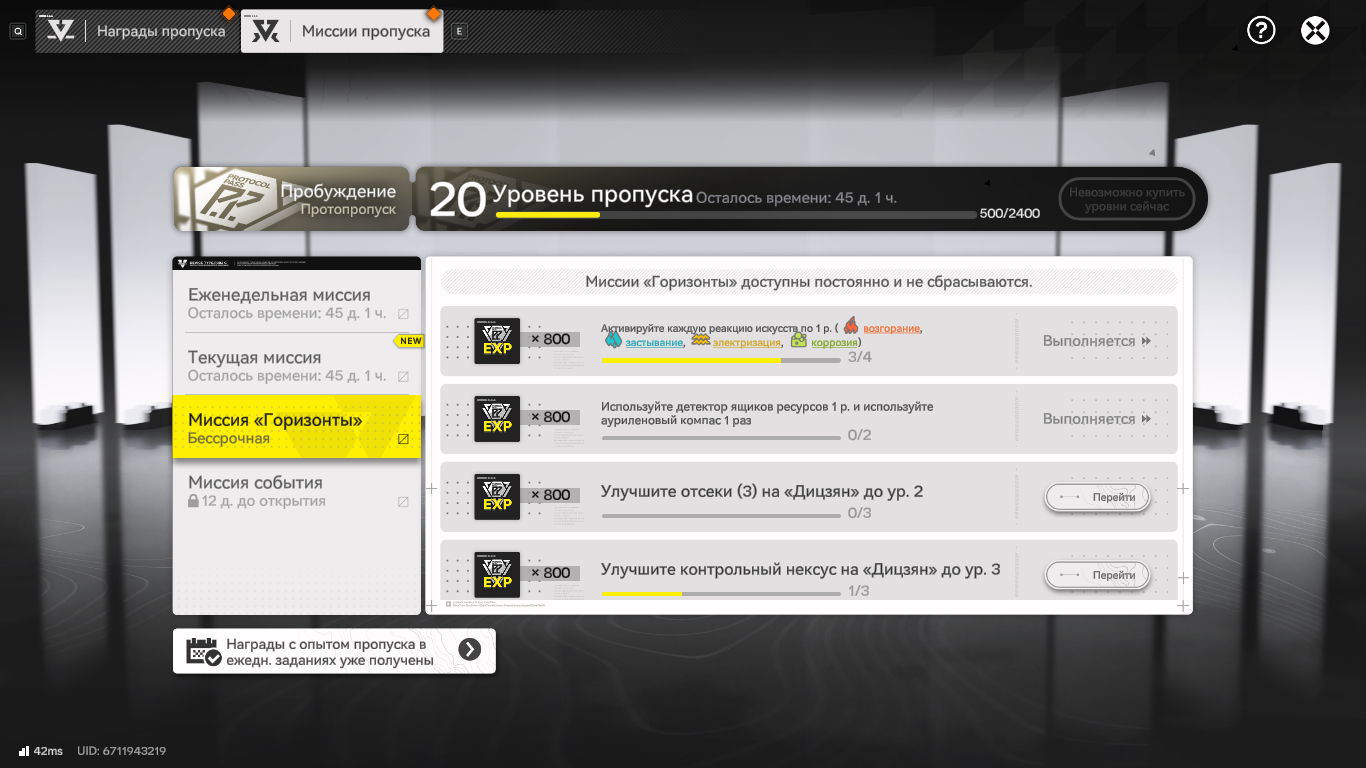Click the pass level yellow progress bar
This screenshot has width=1366, height=768.
pyautogui.click(x=736, y=215)
